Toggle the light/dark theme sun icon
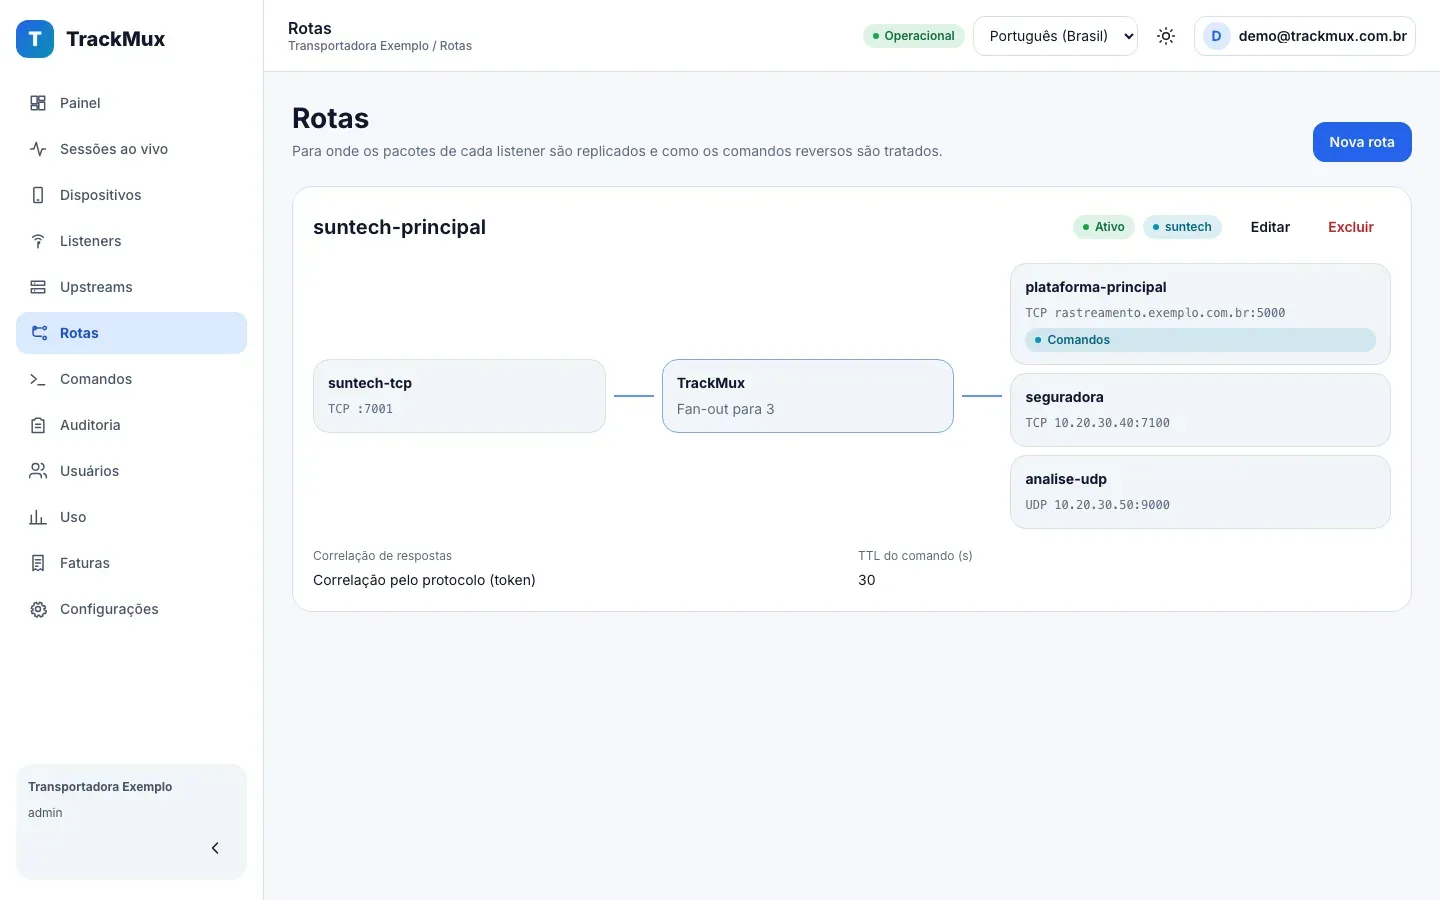This screenshot has height=900, width=1440. tap(1166, 36)
